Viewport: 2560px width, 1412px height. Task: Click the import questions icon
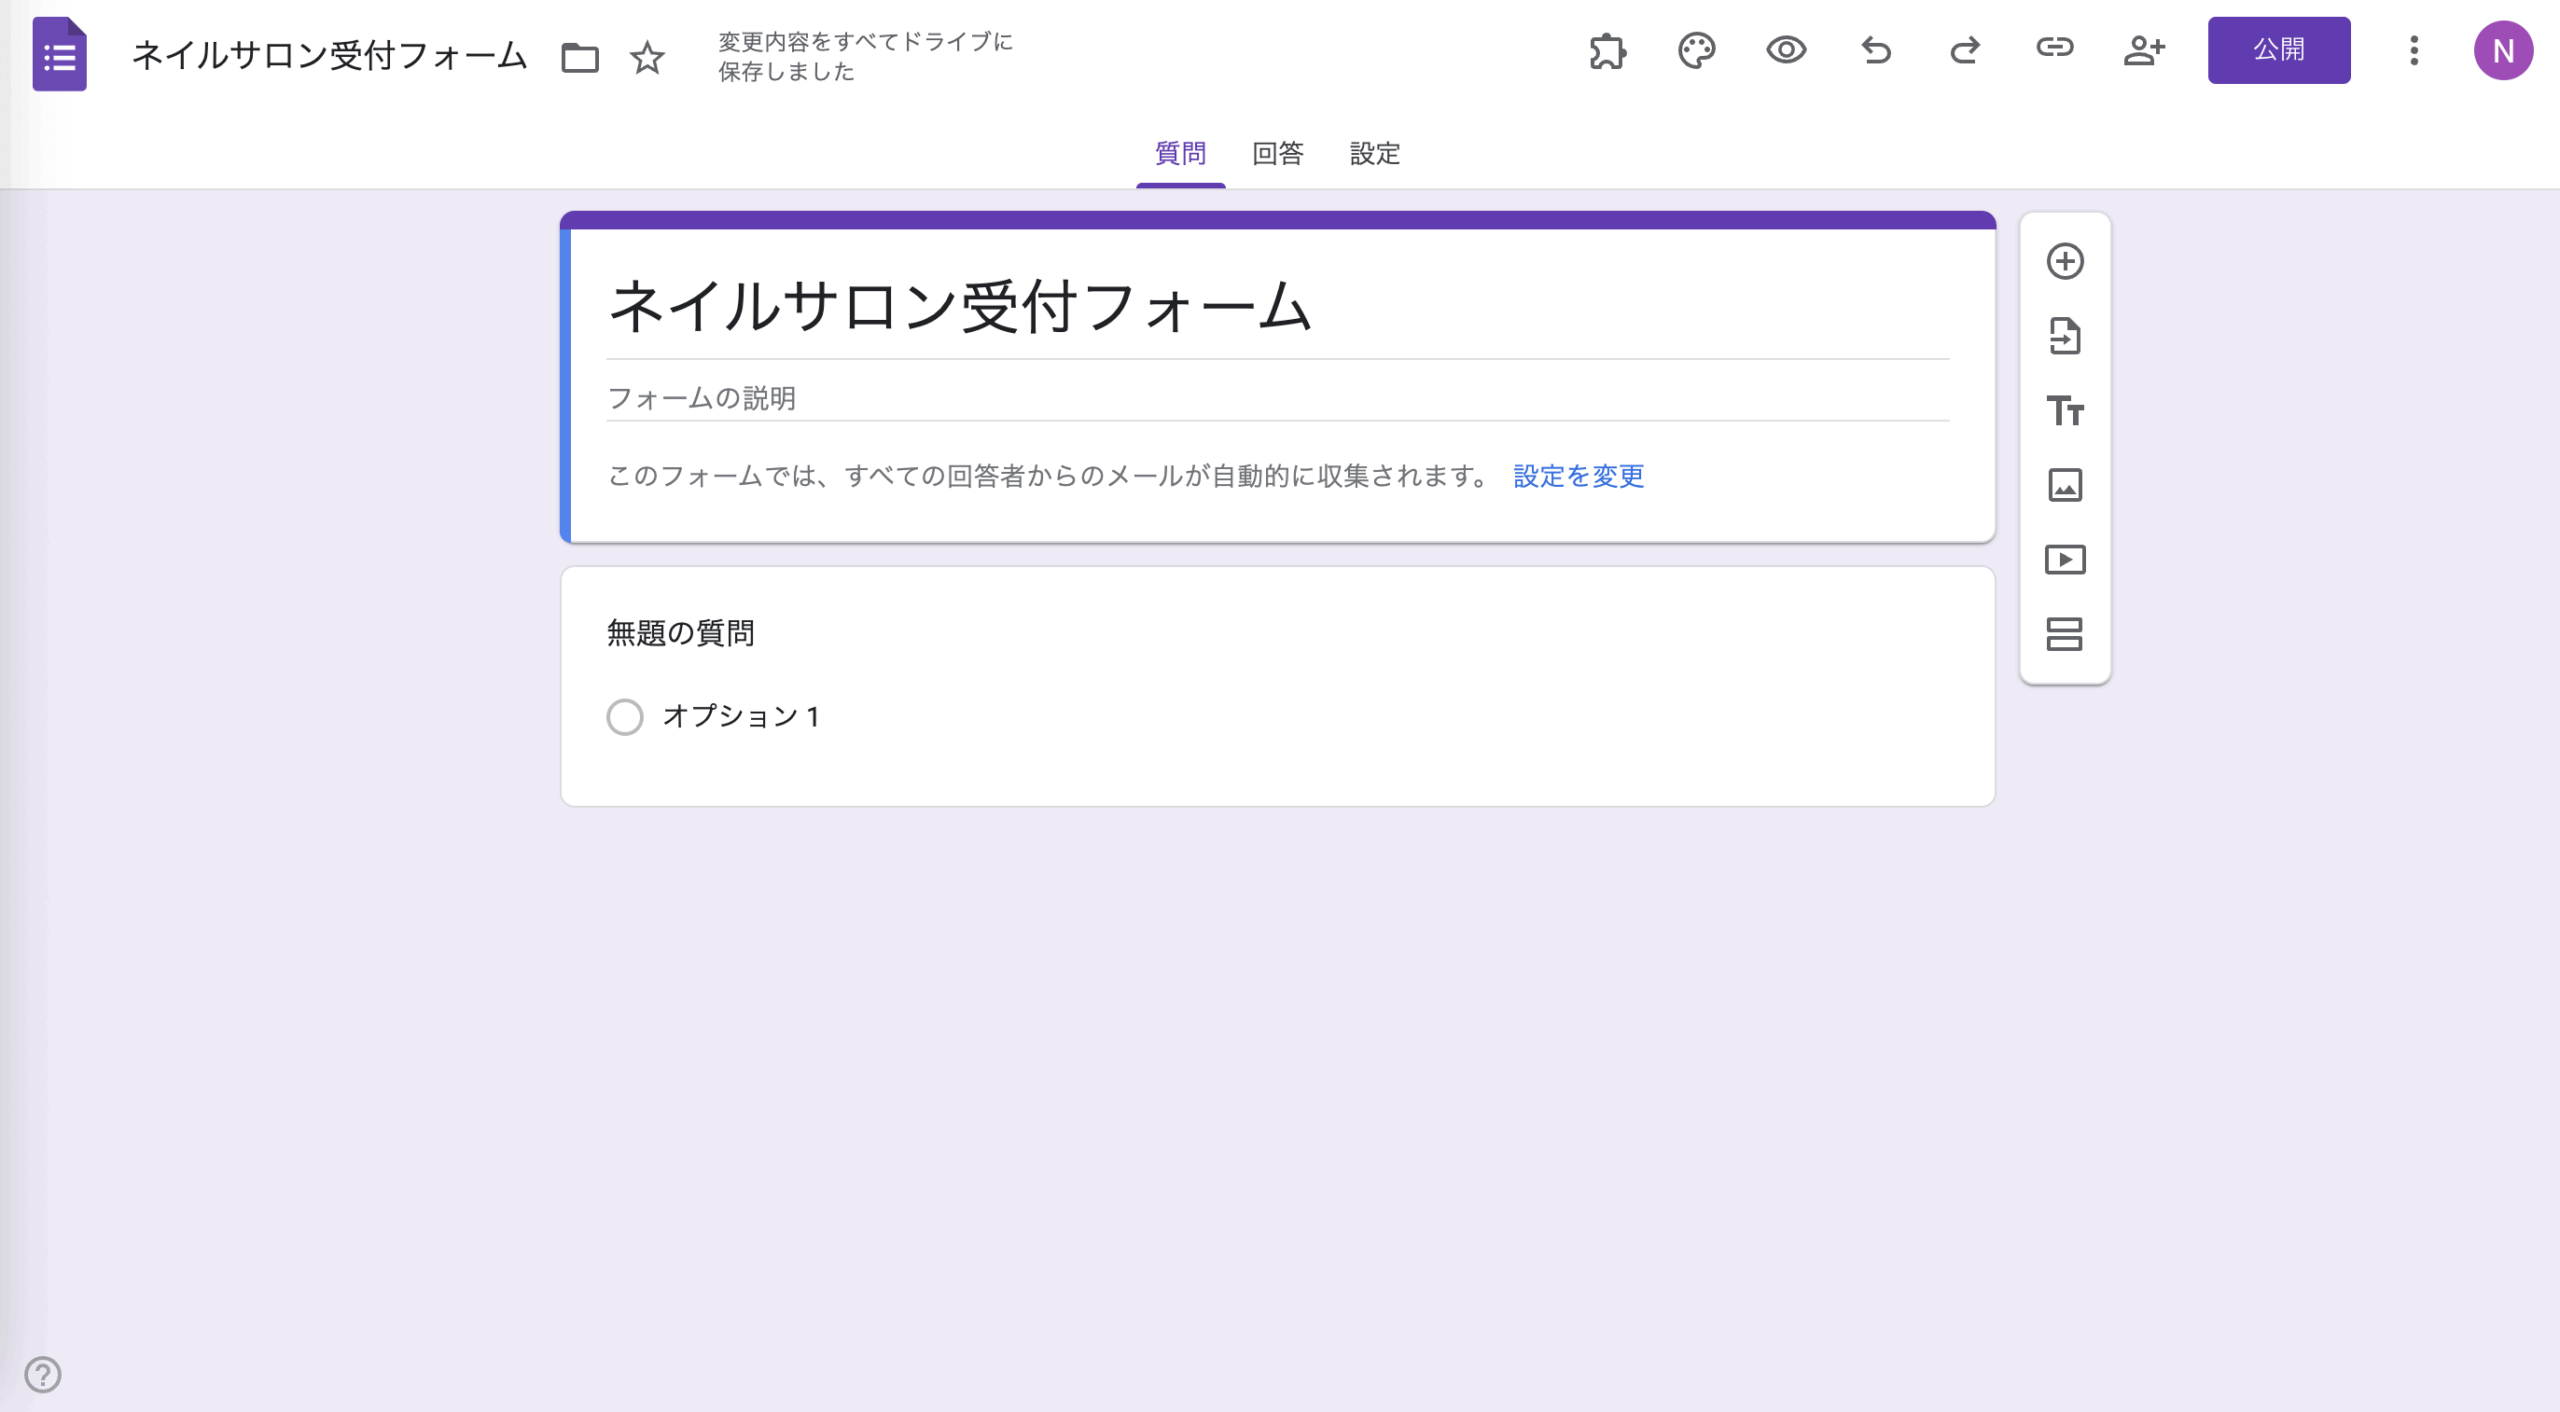2065,337
